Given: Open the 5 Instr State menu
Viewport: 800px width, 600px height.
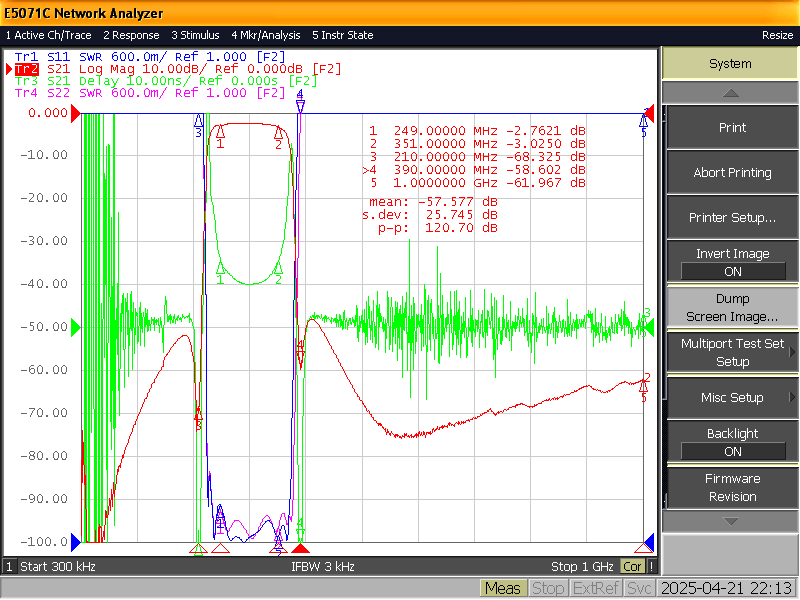Looking at the screenshot, I should (343, 35).
